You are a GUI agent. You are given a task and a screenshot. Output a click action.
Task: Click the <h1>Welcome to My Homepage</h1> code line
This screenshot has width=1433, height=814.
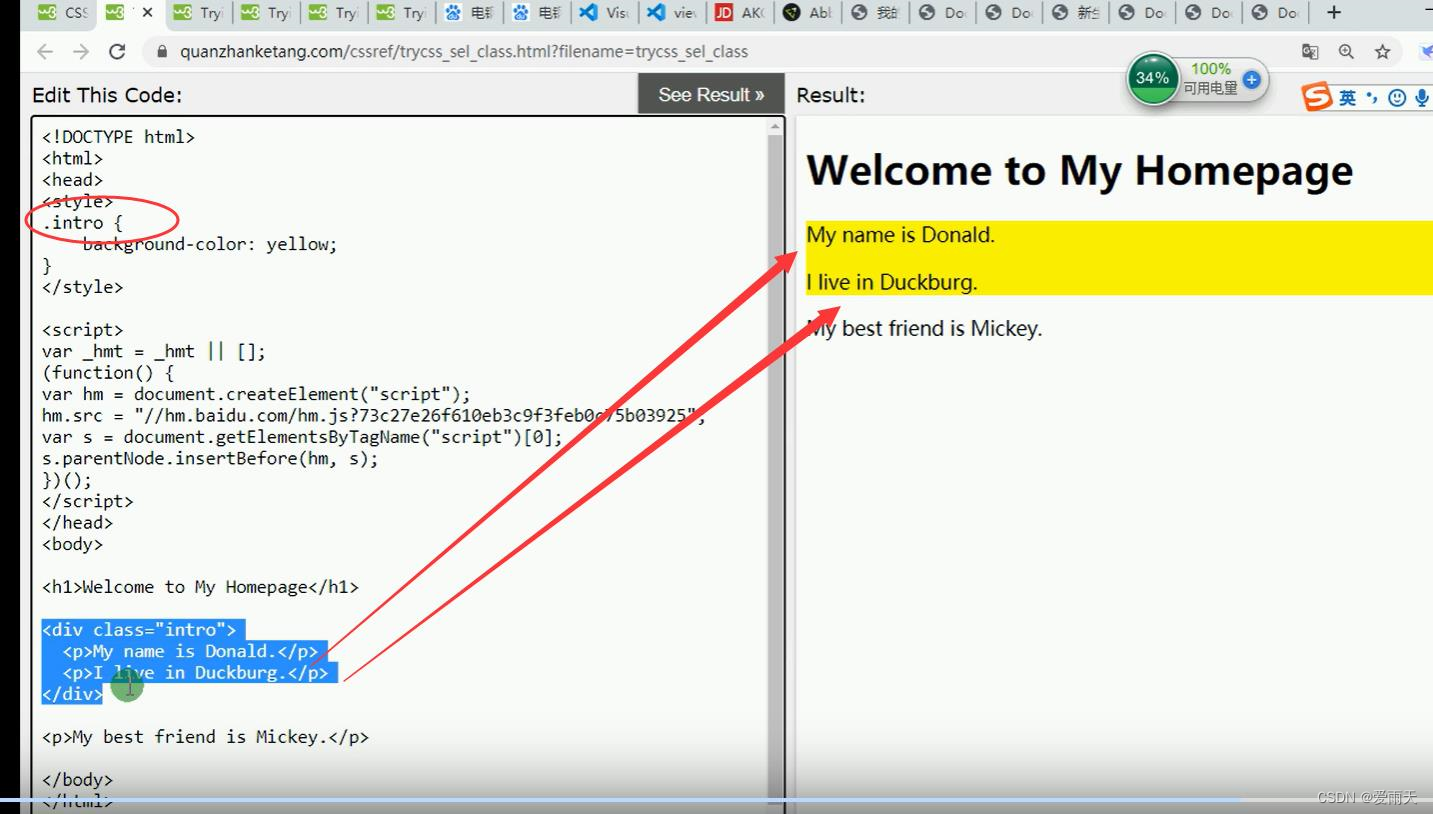click(200, 587)
